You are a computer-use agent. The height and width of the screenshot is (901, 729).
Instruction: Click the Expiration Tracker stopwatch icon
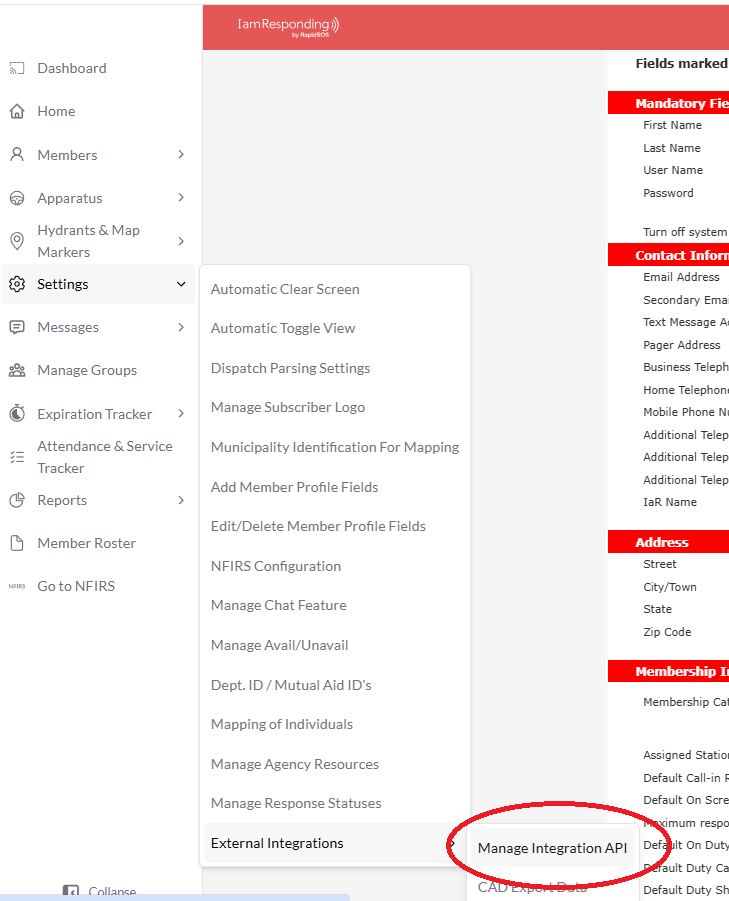point(17,414)
